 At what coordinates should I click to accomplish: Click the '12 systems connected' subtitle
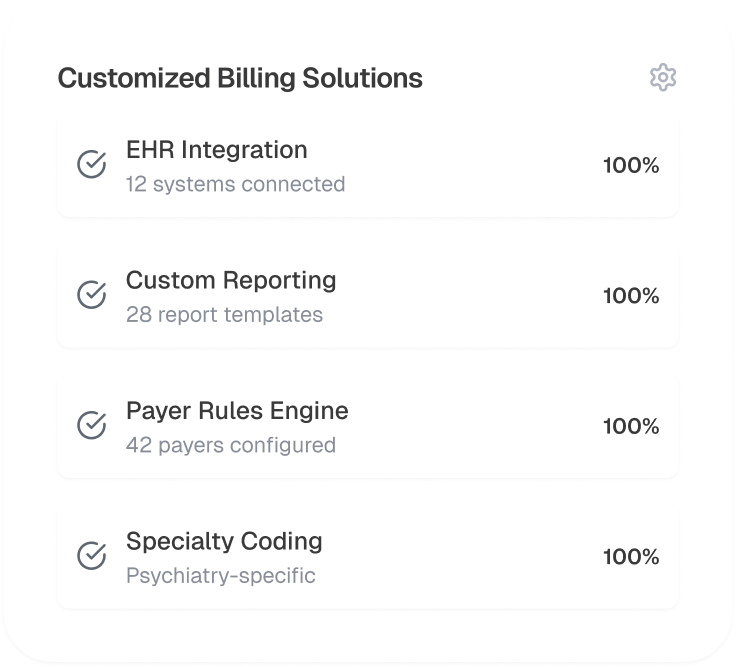[235, 184]
